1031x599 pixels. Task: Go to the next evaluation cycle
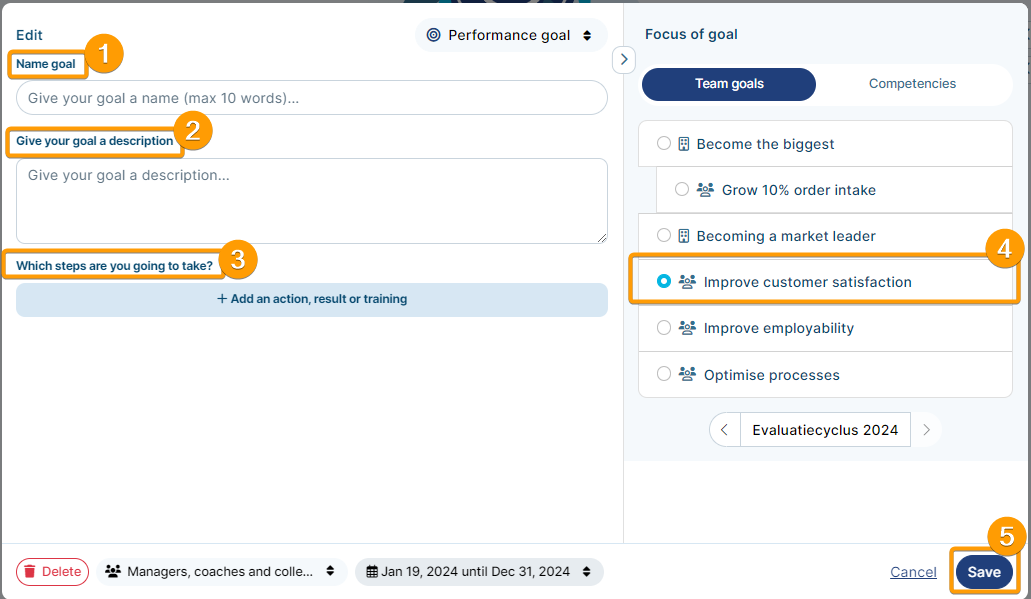926,430
